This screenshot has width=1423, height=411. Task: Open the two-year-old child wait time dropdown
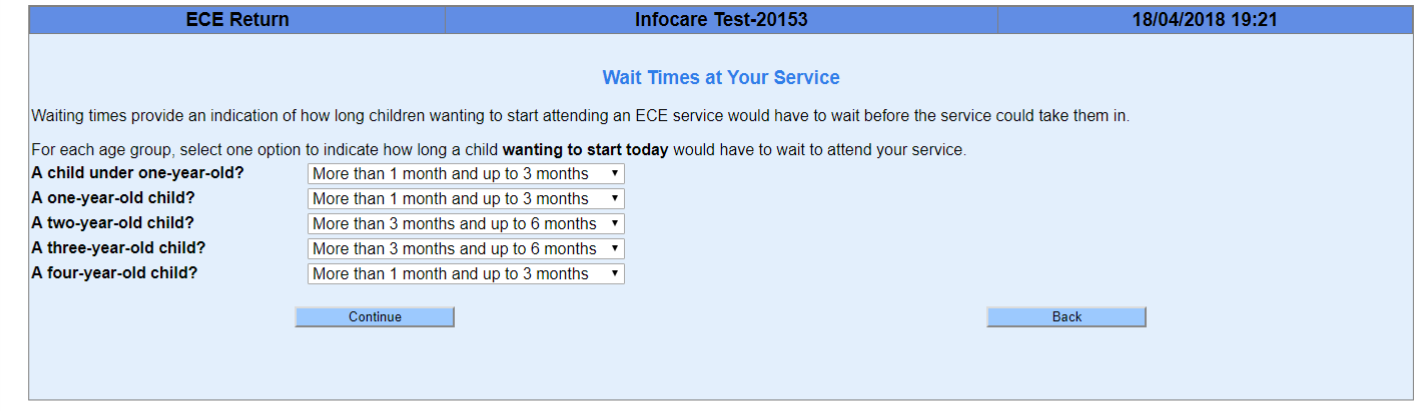[x=465, y=224]
